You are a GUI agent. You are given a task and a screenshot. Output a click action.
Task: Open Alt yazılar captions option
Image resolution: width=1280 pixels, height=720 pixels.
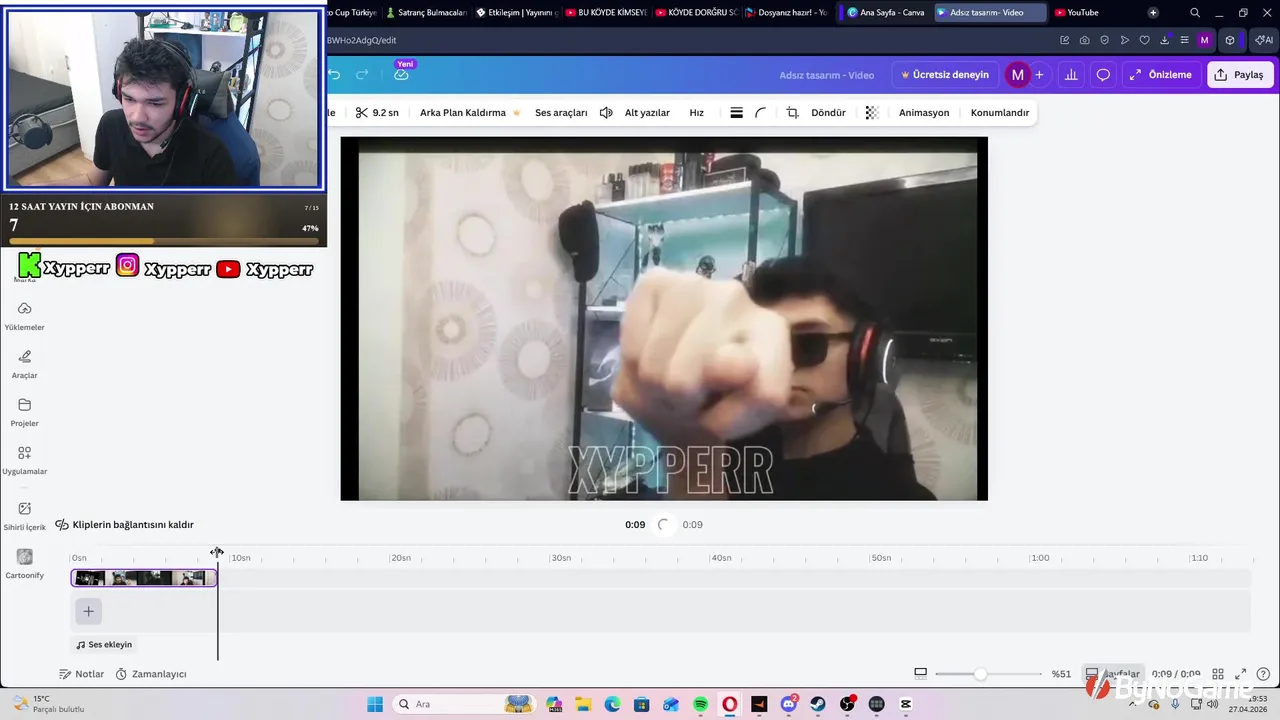pos(647,113)
